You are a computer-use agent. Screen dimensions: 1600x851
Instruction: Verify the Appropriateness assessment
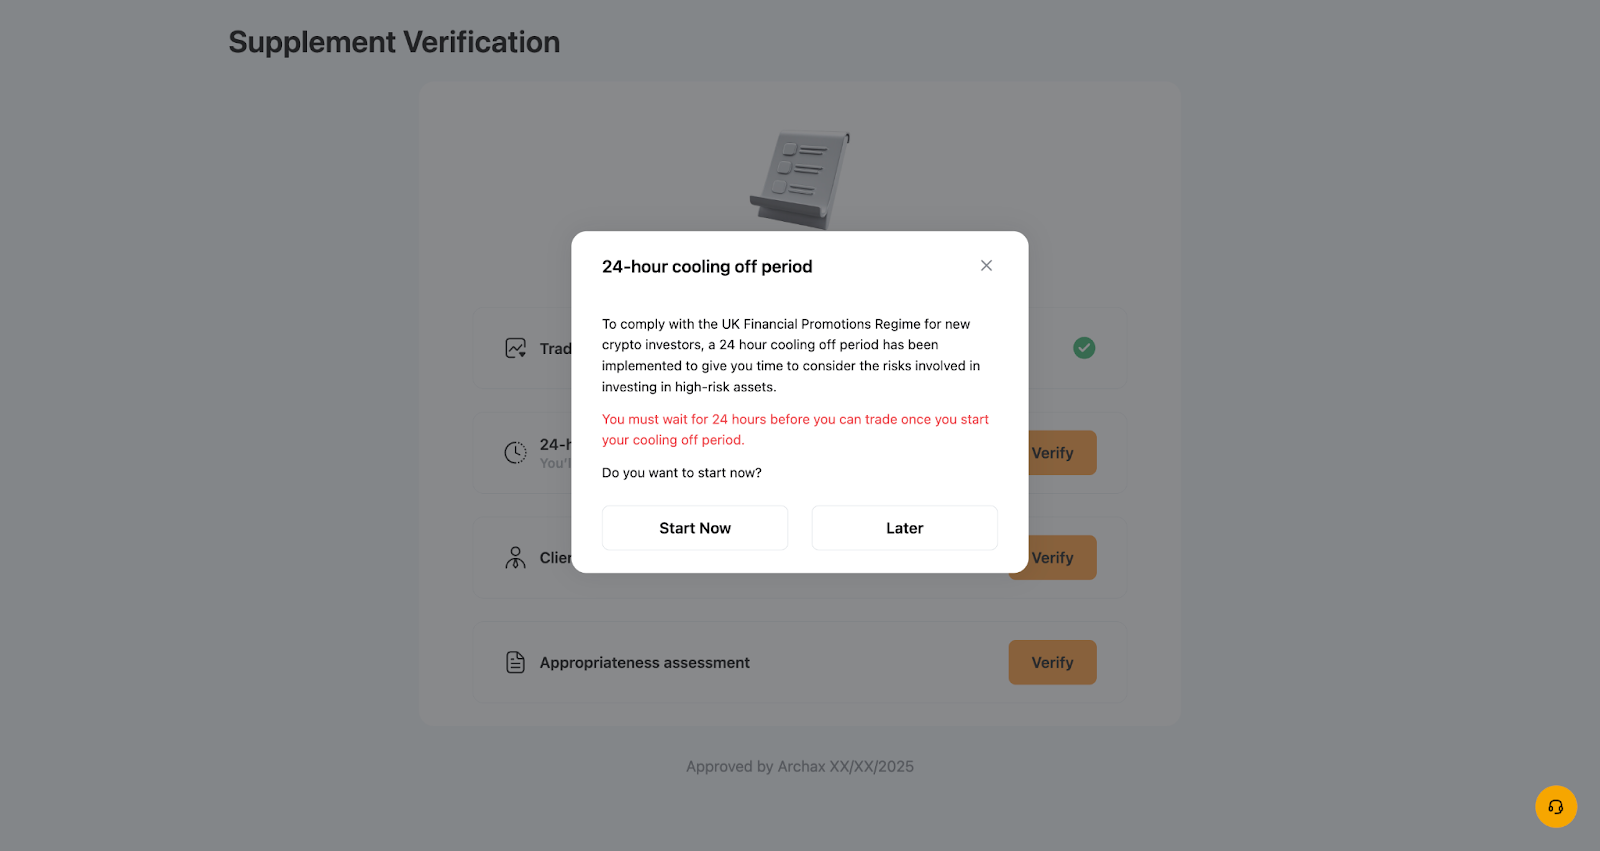[1052, 662]
